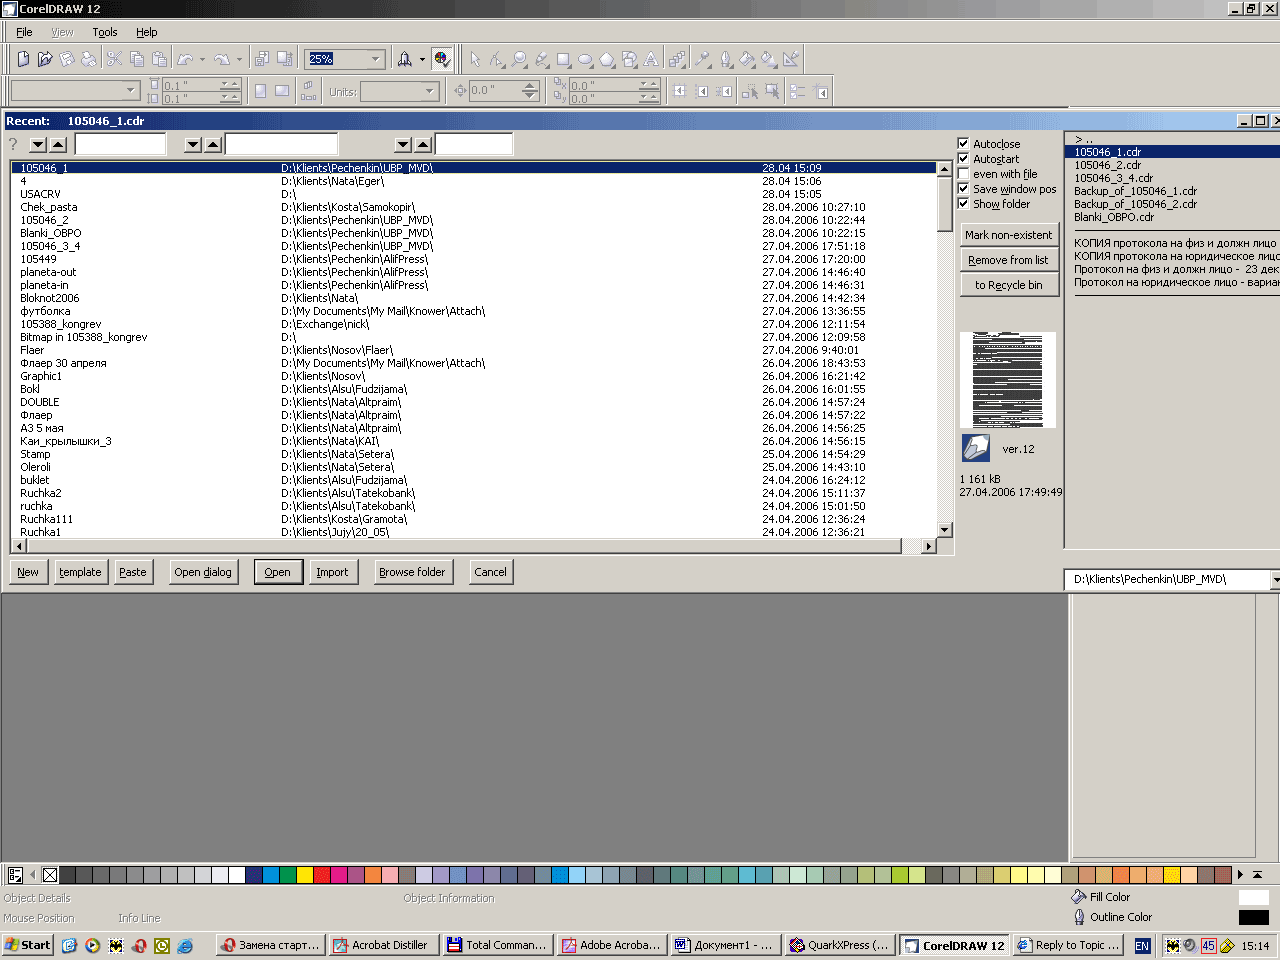Pick the red swatch in the color palette

pyautogui.click(x=321, y=875)
